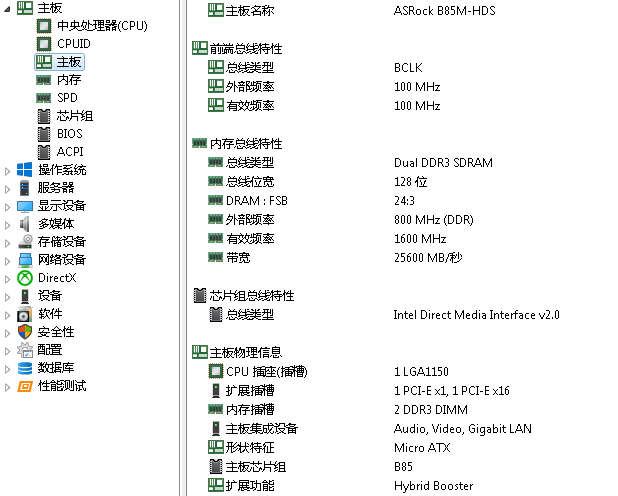618x496 pixels.
Task: Expand the 软件 tree node arrow
Action: [x=7, y=315]
